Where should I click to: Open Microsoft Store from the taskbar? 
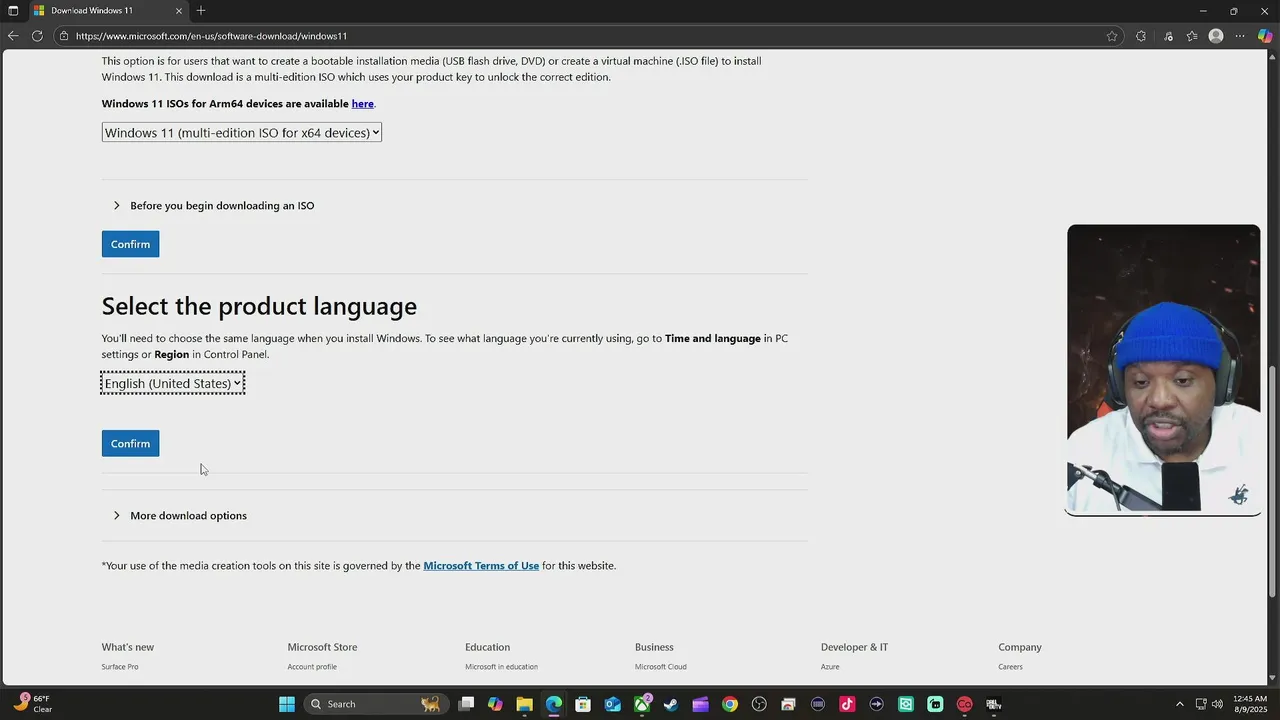583,704
